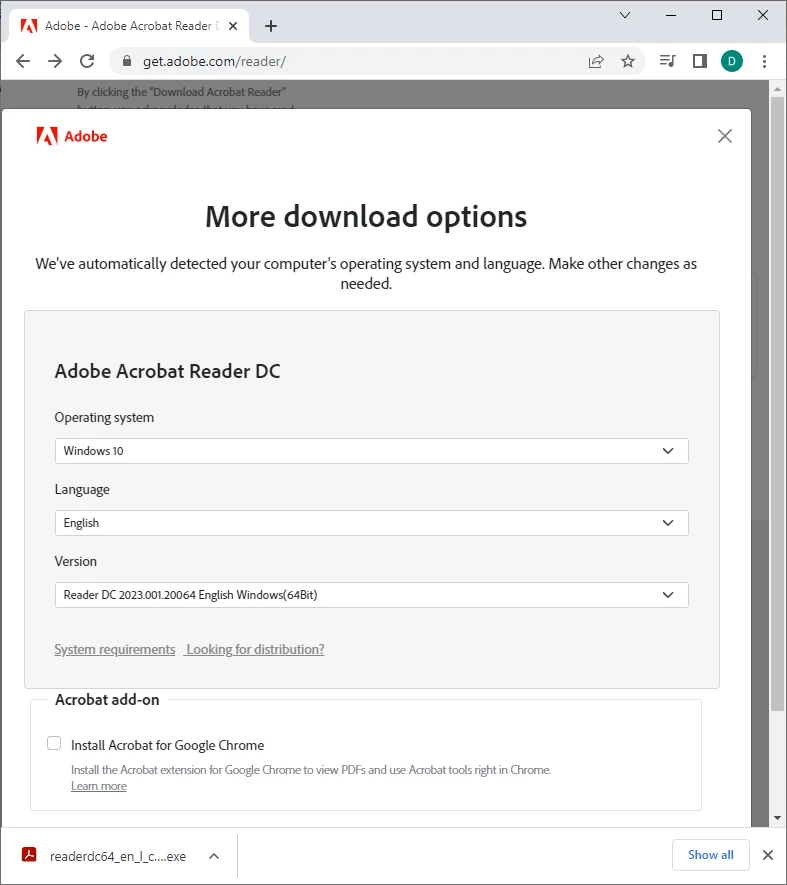Close the Adobe Acrobat Reader tab
Screen dimensions: 787x885
pos(233,26)
